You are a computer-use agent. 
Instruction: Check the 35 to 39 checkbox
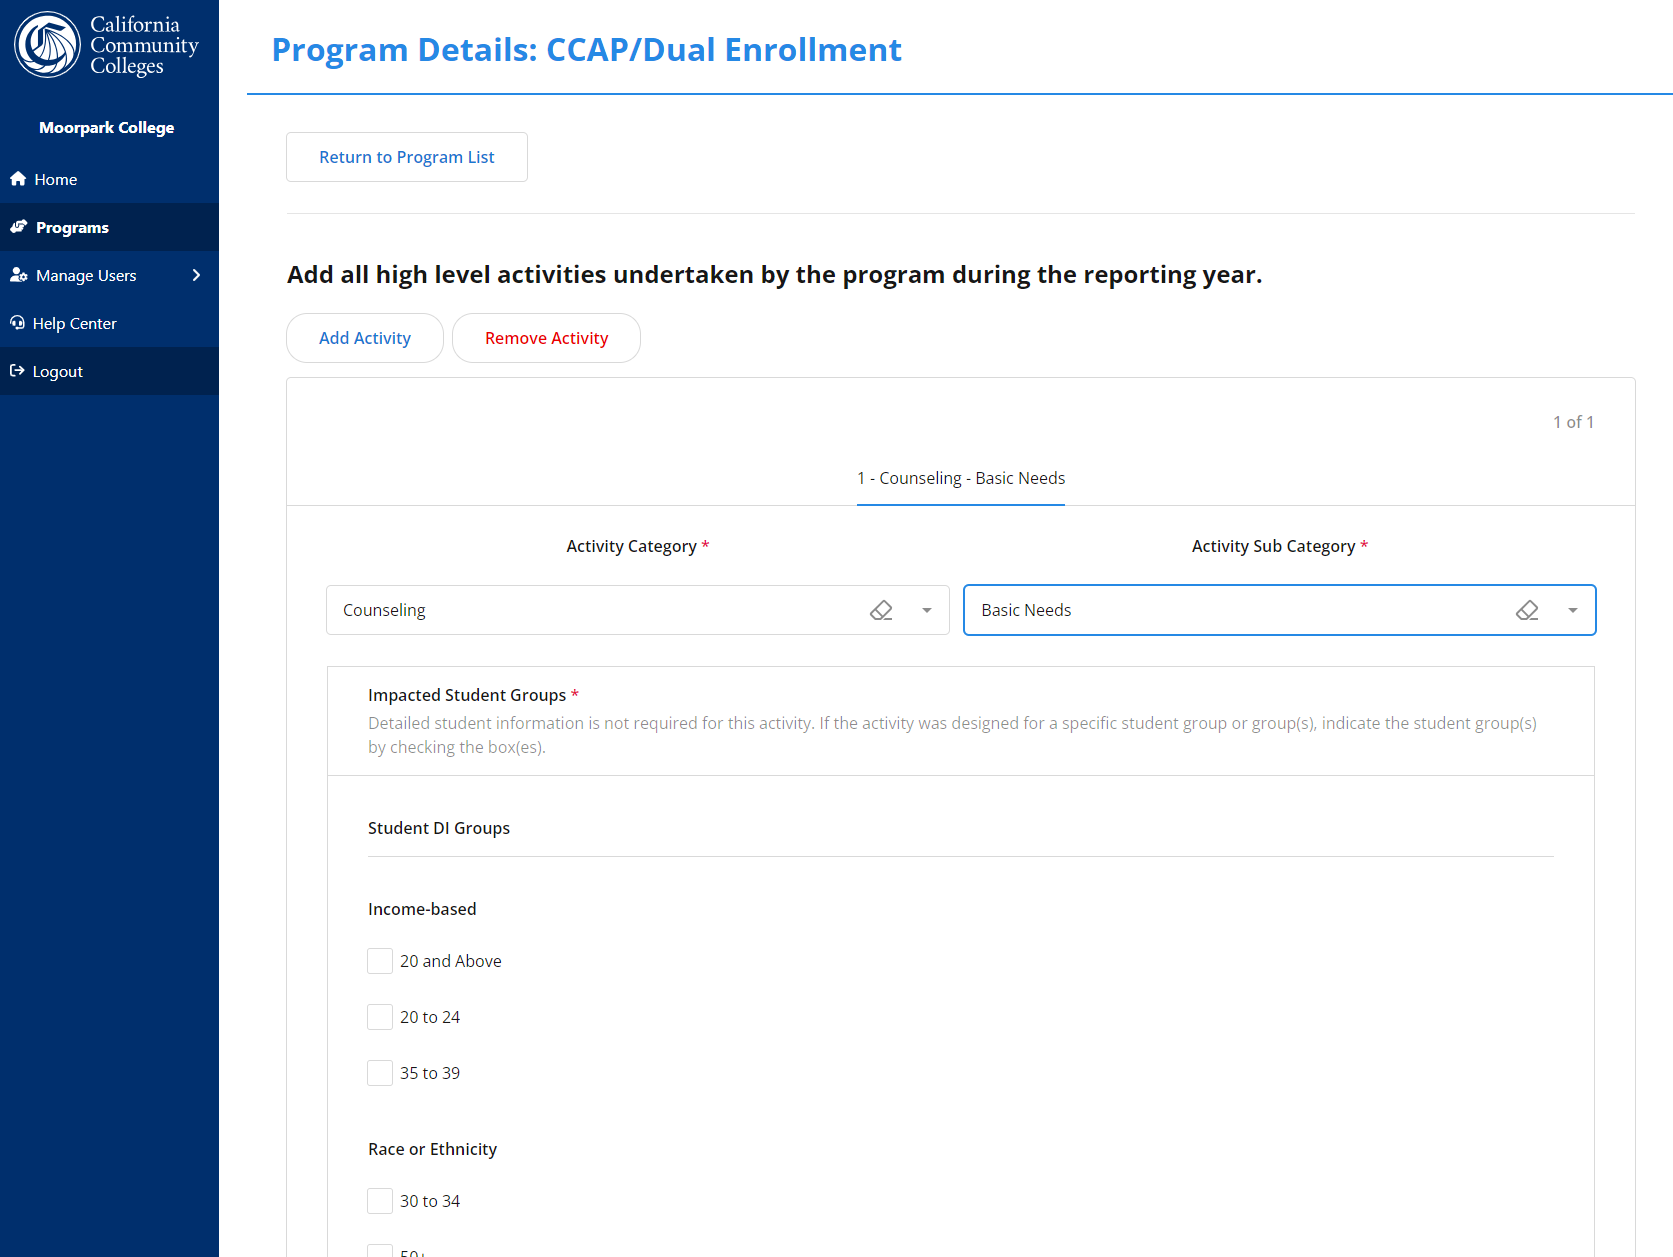tap(380, 1073)
